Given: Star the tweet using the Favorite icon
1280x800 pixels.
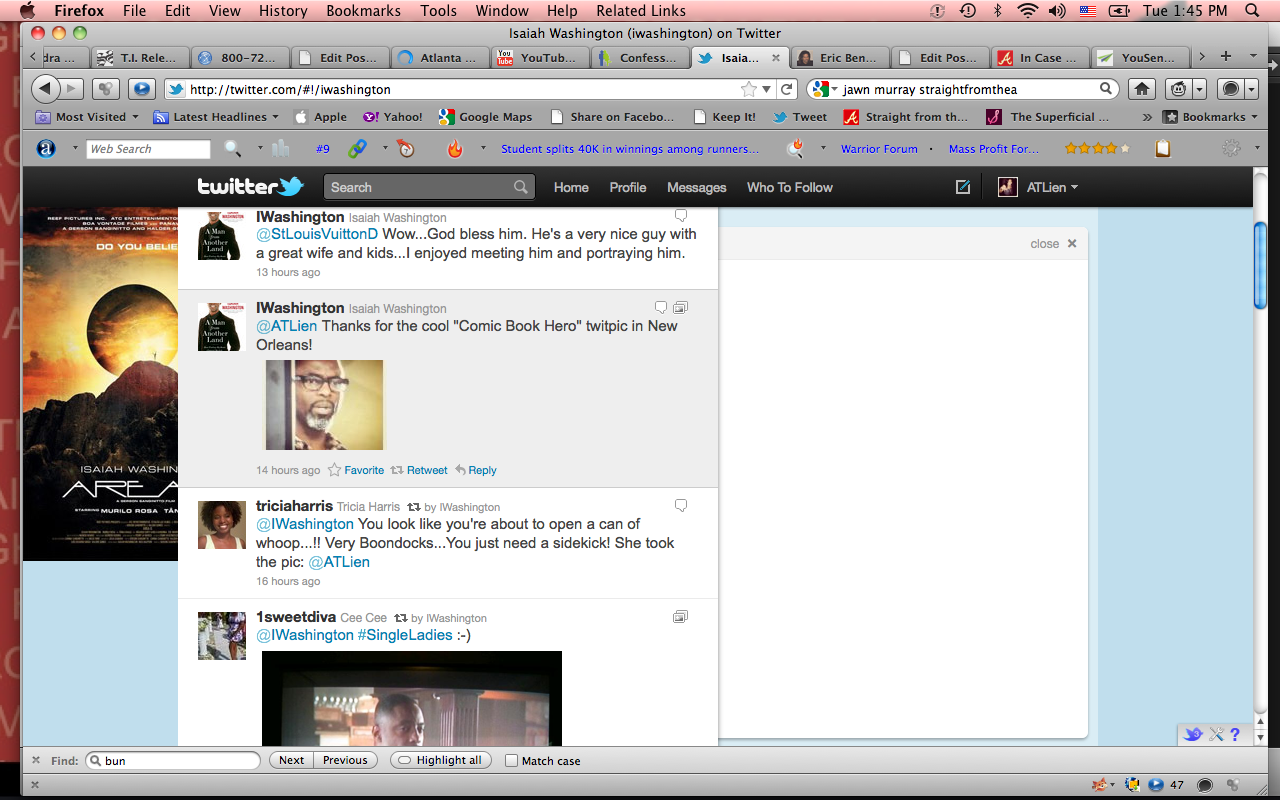Looking at the screenshot, I should pyautogui.click(x=335, y=470).
